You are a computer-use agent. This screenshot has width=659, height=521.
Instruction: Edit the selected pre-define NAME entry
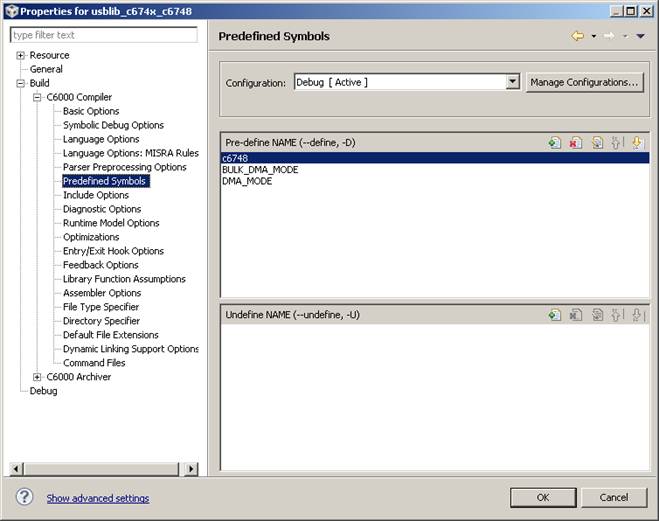pos(597,143)
